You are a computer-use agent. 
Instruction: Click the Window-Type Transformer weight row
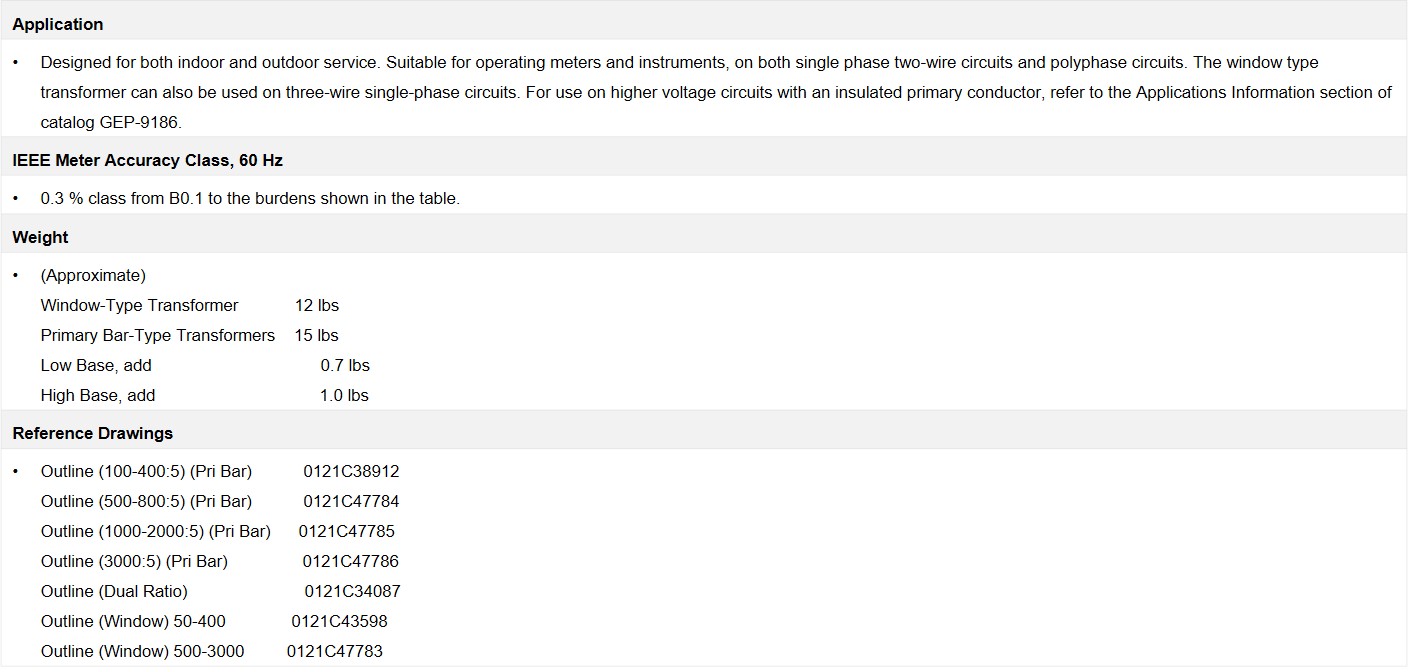(190, 305)
